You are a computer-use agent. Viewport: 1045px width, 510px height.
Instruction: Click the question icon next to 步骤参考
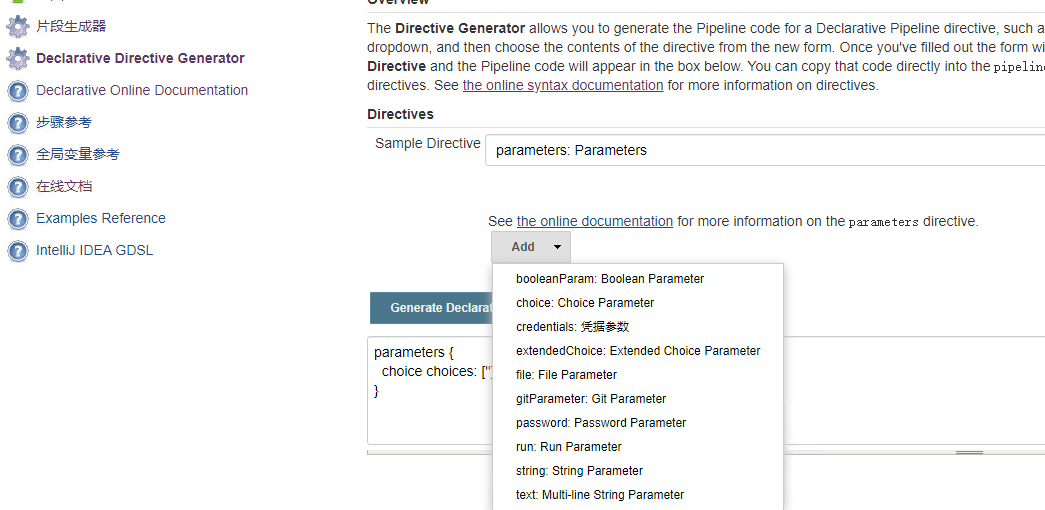click(x=17, y=123)
